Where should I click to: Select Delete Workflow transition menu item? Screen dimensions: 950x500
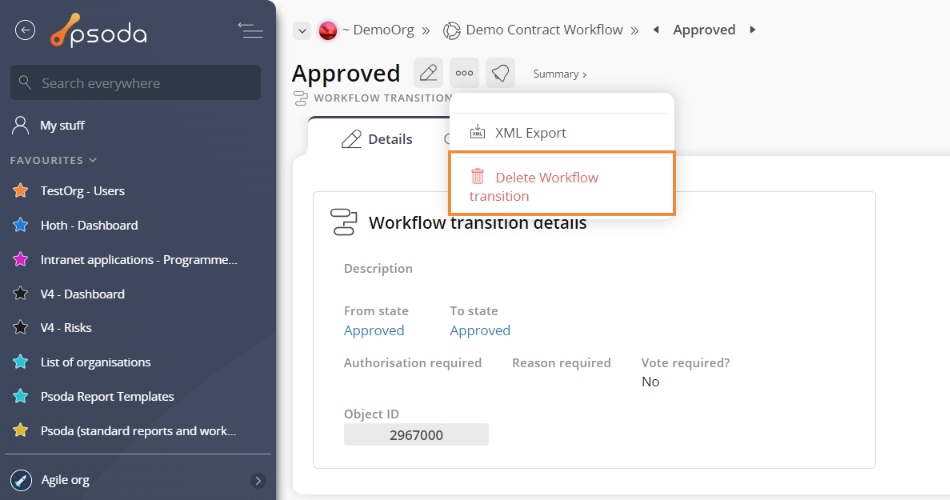click(x=562, y=184)
